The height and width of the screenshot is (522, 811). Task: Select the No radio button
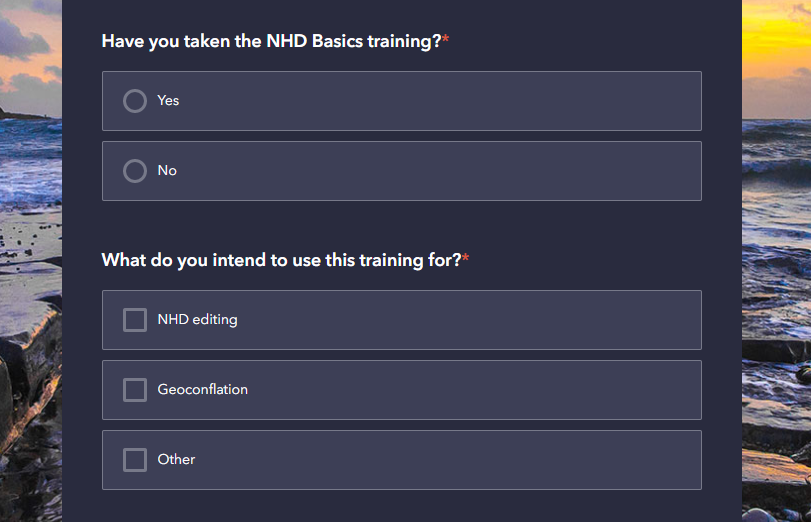(135, 171)
